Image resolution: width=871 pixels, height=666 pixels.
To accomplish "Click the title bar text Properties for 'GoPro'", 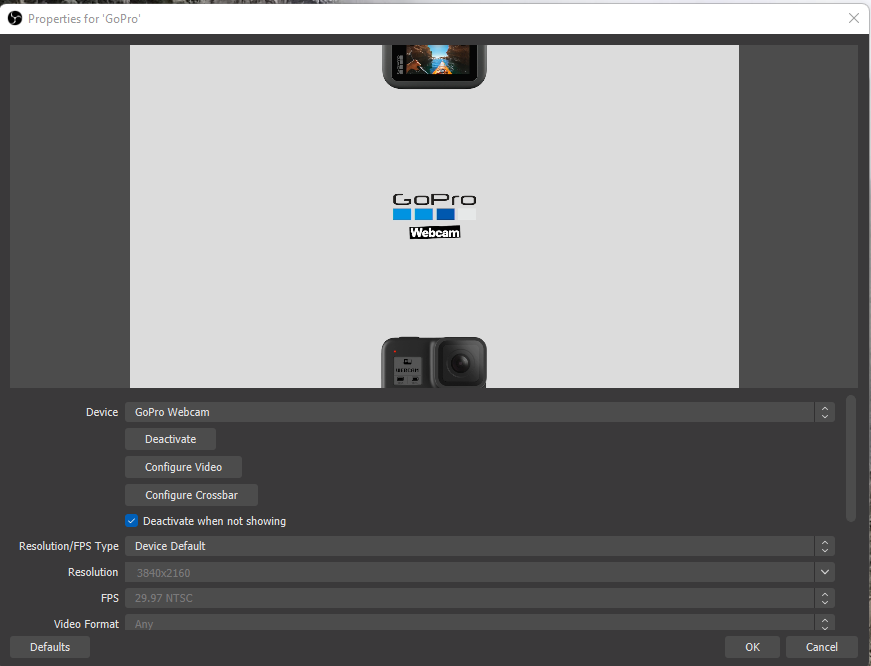I will pyautogui.click(x=84, y=18).
